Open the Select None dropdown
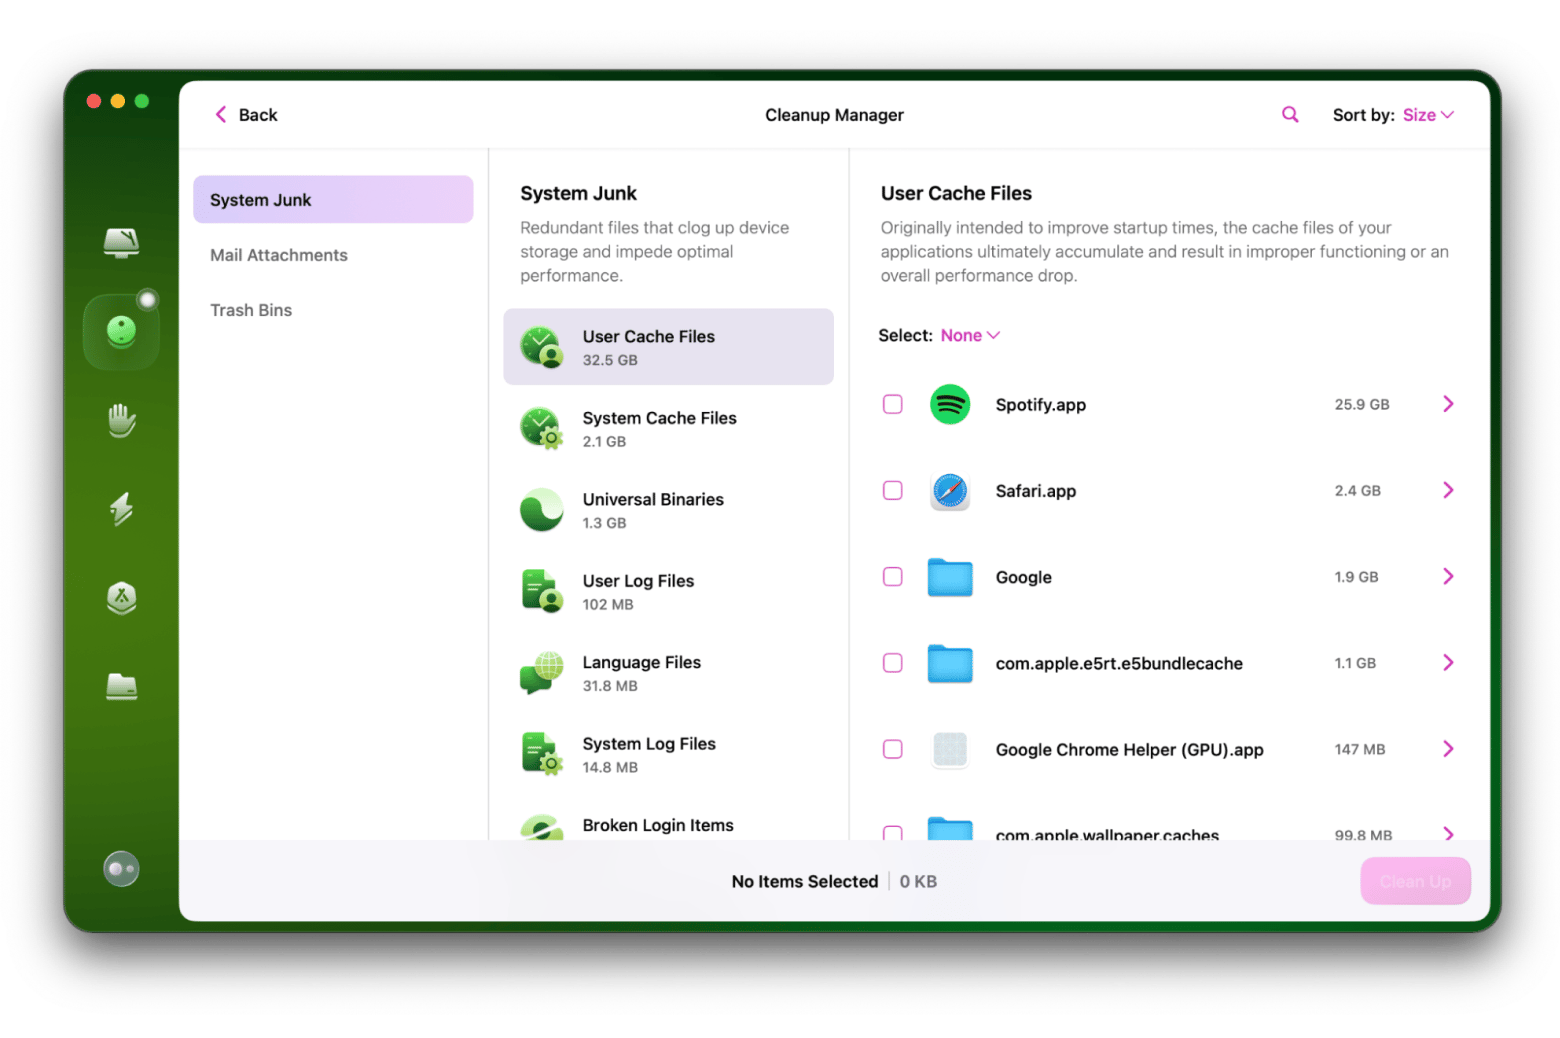This screenshot has width=1560, height=1038. (x=969, y=336)
